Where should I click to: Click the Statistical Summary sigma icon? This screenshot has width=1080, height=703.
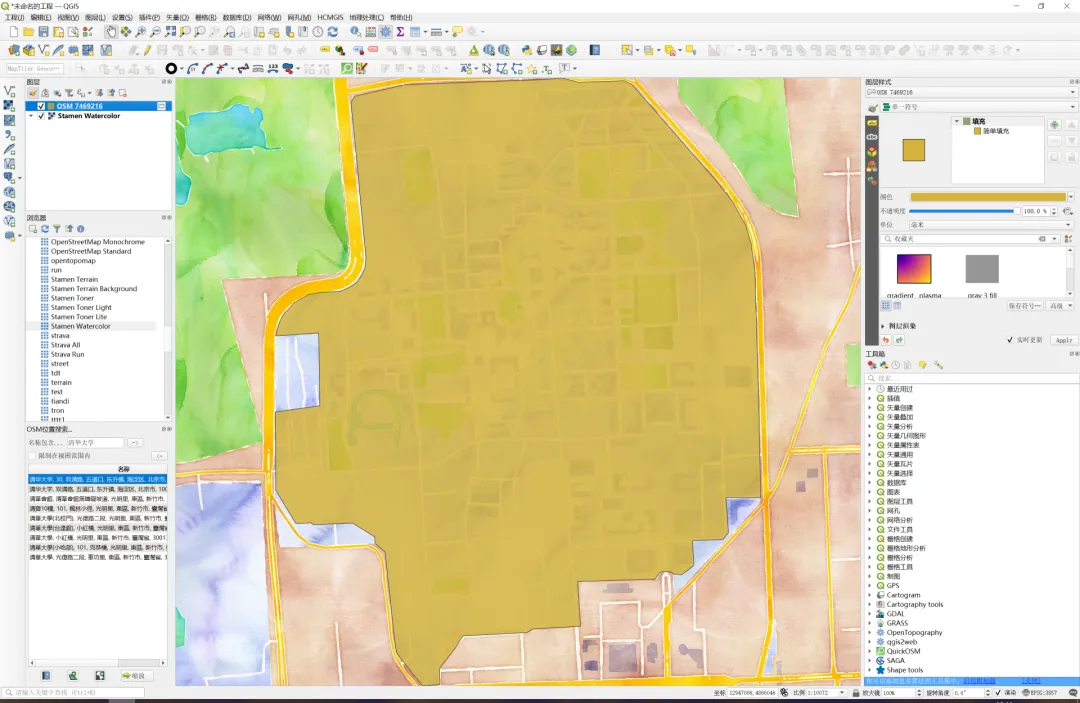[x=400, y=32]
